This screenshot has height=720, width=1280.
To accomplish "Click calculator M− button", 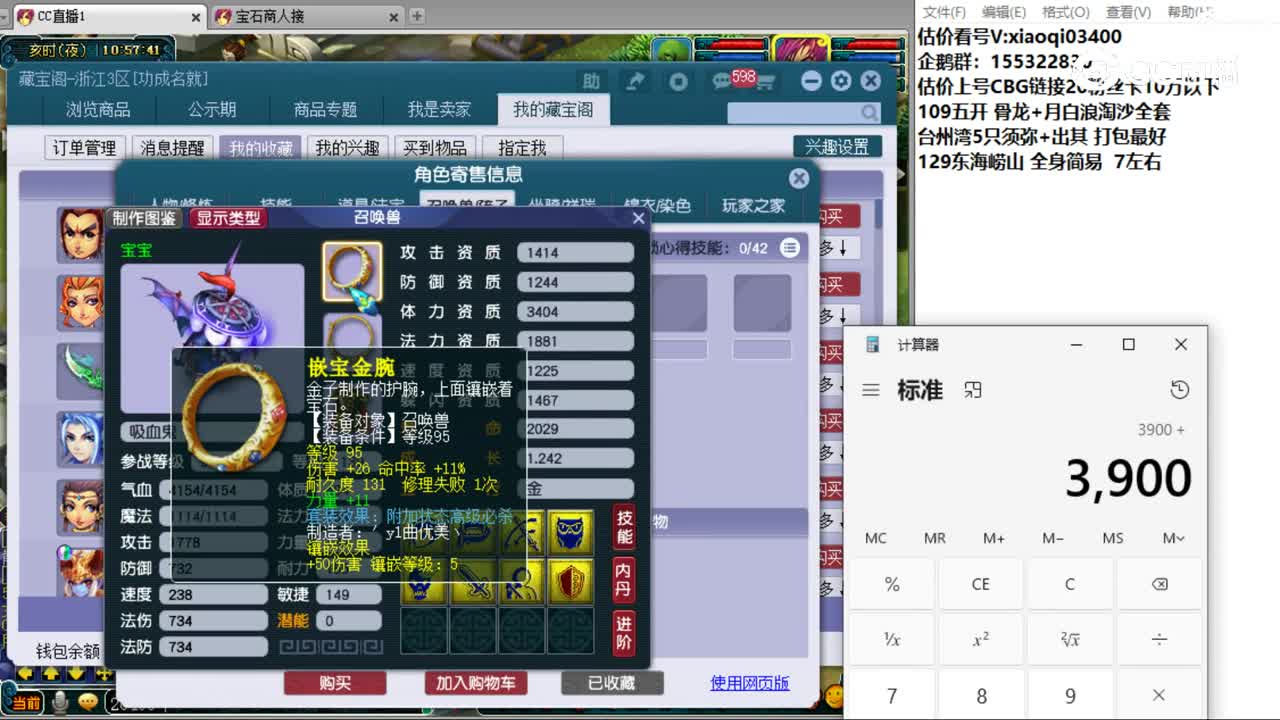I will 1053,538.
